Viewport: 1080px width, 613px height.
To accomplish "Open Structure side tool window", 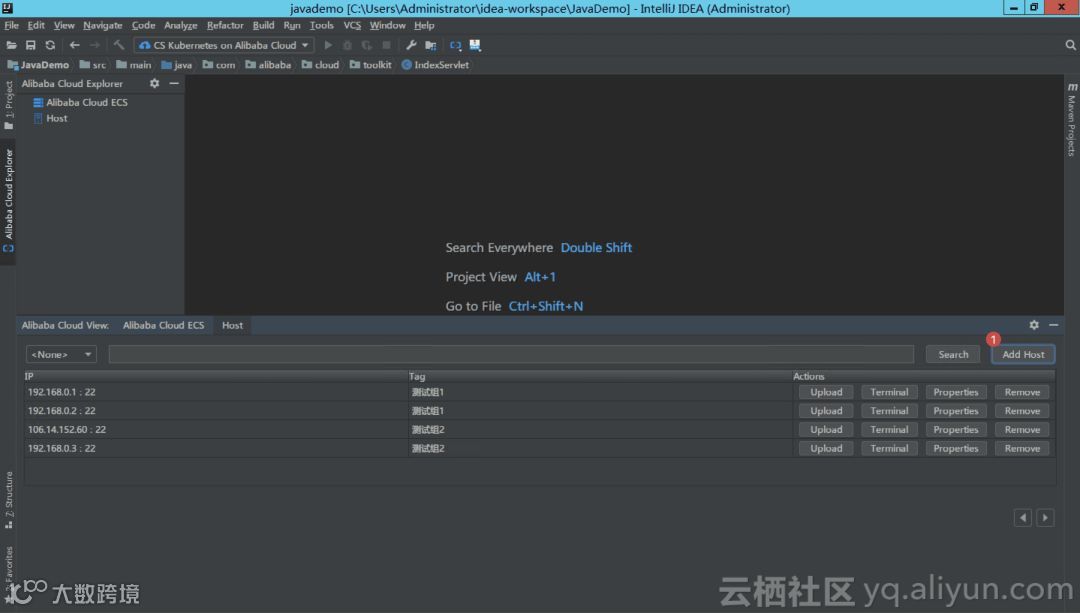I will [x=9, y=500].
